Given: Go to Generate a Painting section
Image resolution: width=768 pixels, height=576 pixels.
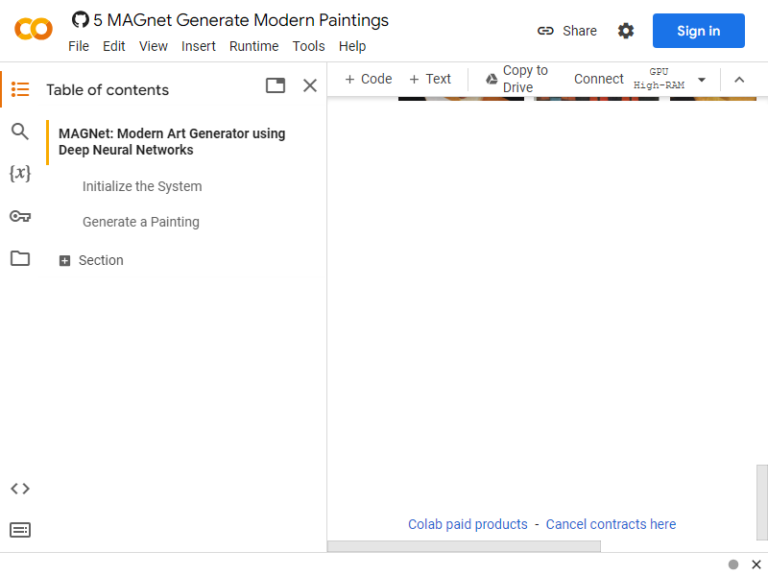Looking at the screenshot, I should coord(141,222).
